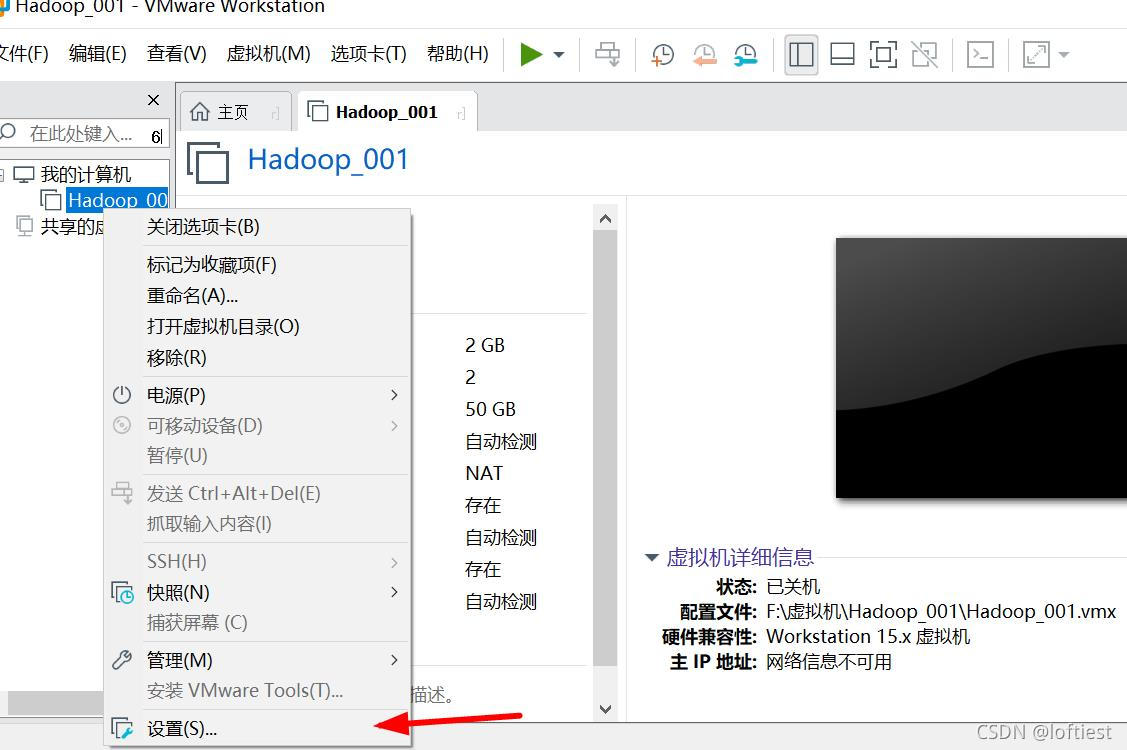1127x750 pixels.
Task: Expand the stretch display dropdown arrow
Action: [x=1064, y=55]
